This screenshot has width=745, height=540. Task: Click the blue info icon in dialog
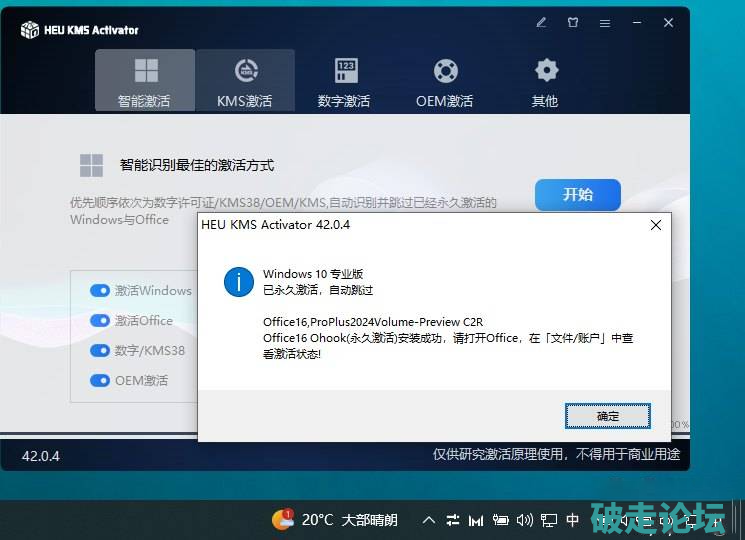tap(239, 282)
